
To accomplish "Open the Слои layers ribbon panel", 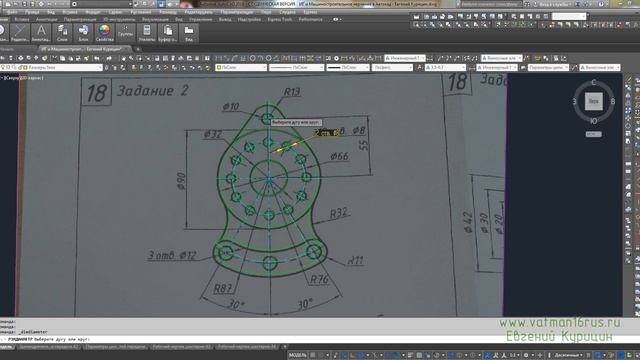I will point(62,33).
